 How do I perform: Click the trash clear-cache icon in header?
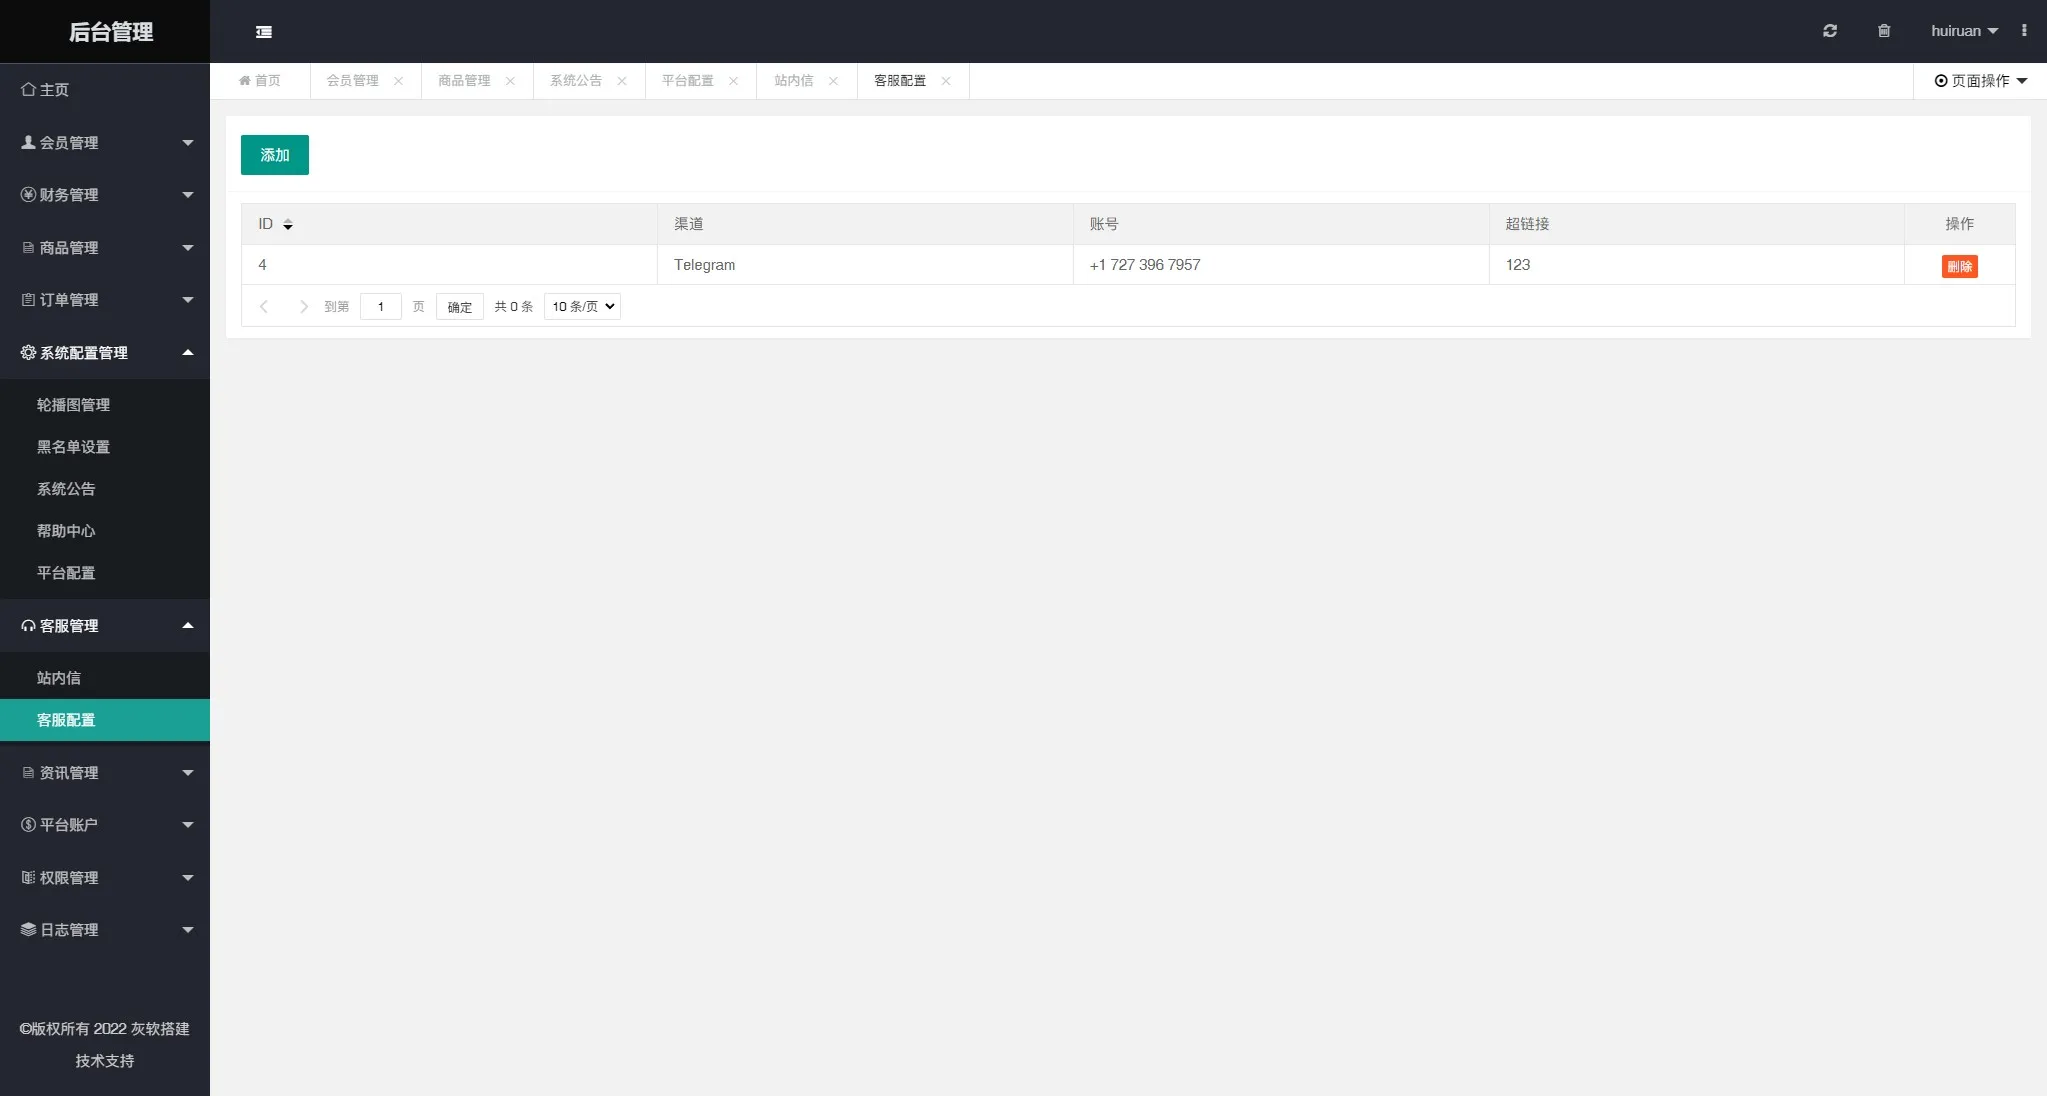[1884, 31]
